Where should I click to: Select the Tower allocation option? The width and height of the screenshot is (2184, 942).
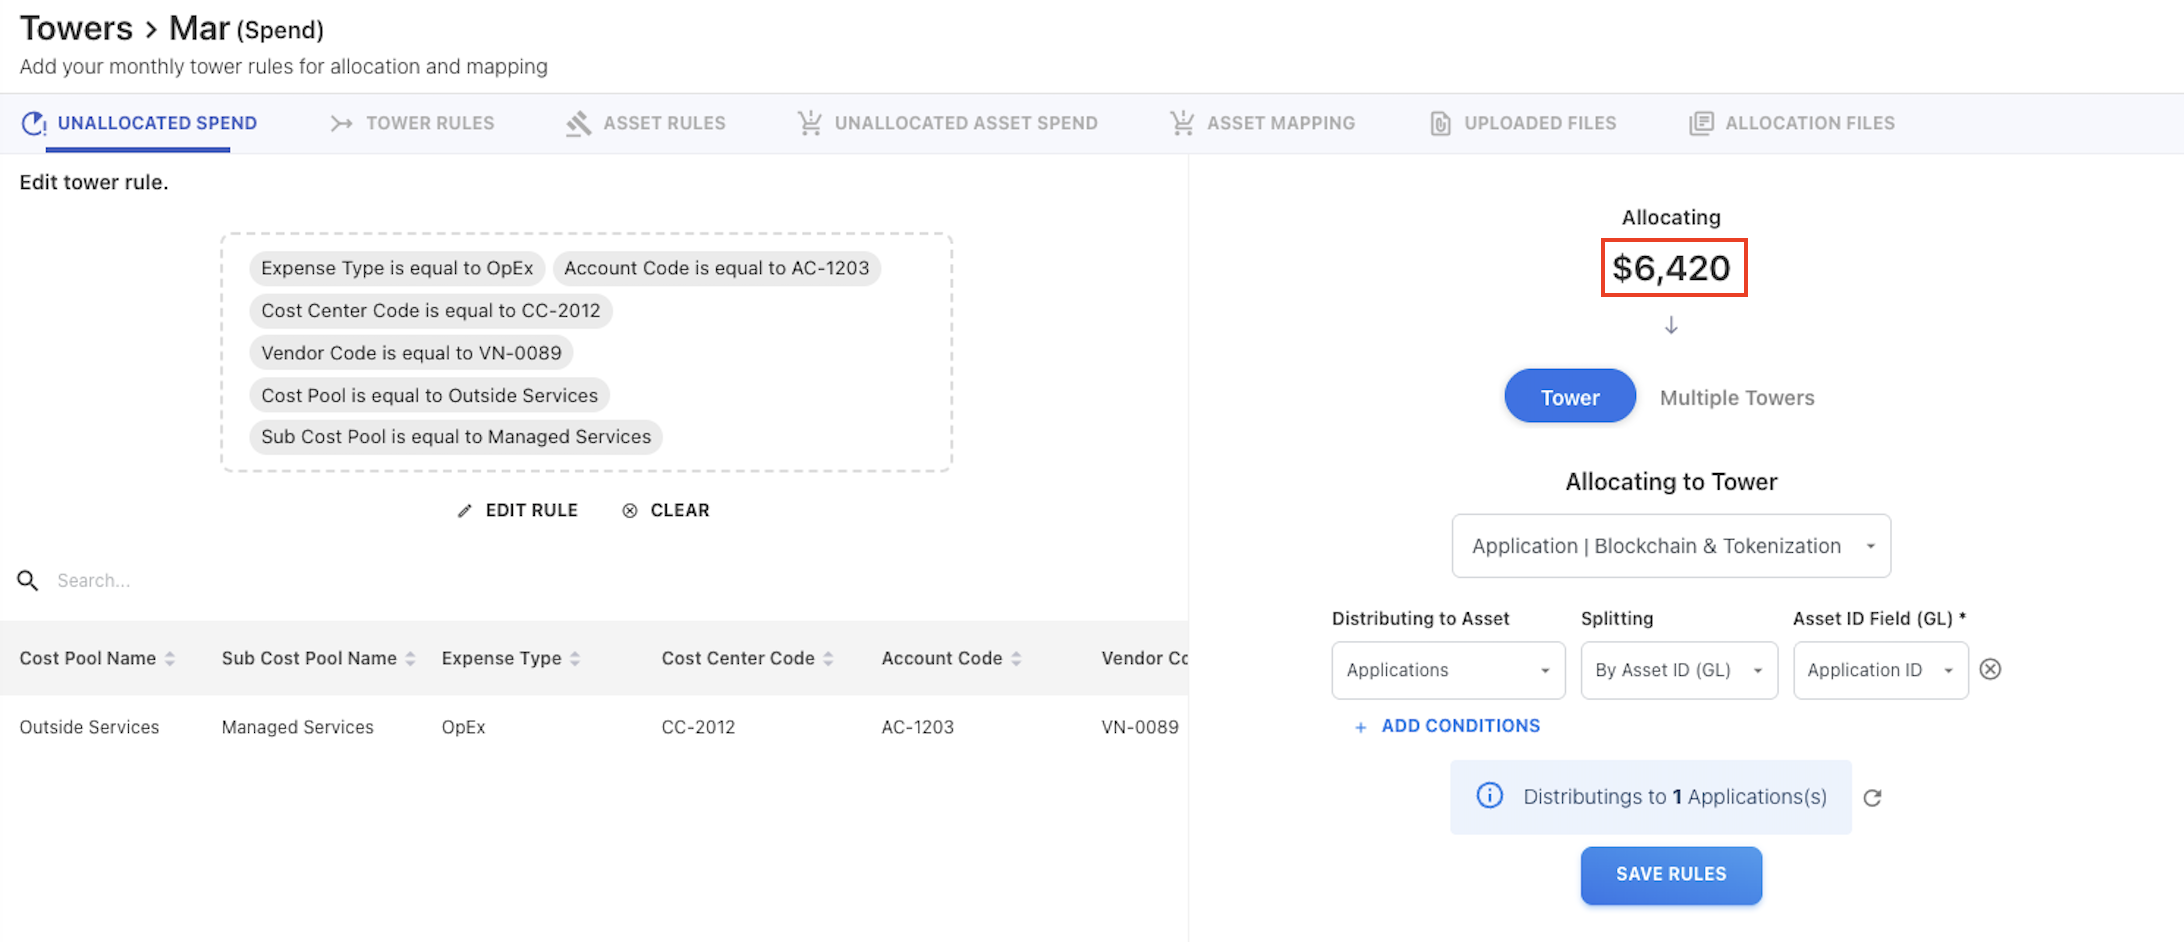coord(1569,396)
